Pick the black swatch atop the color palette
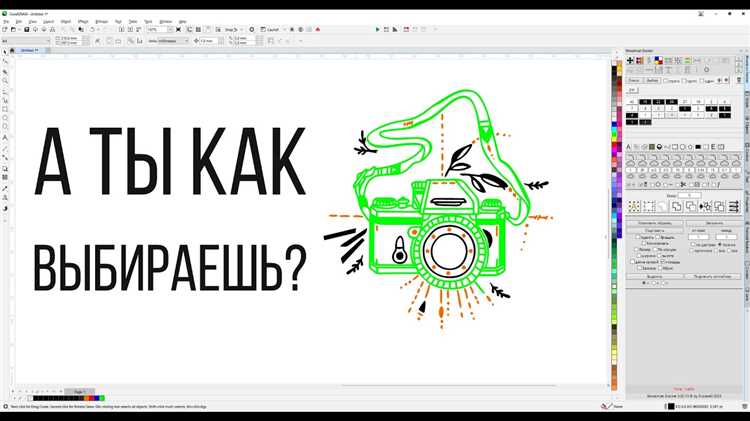This screenshot has height=421, width=750. point(615,69)
